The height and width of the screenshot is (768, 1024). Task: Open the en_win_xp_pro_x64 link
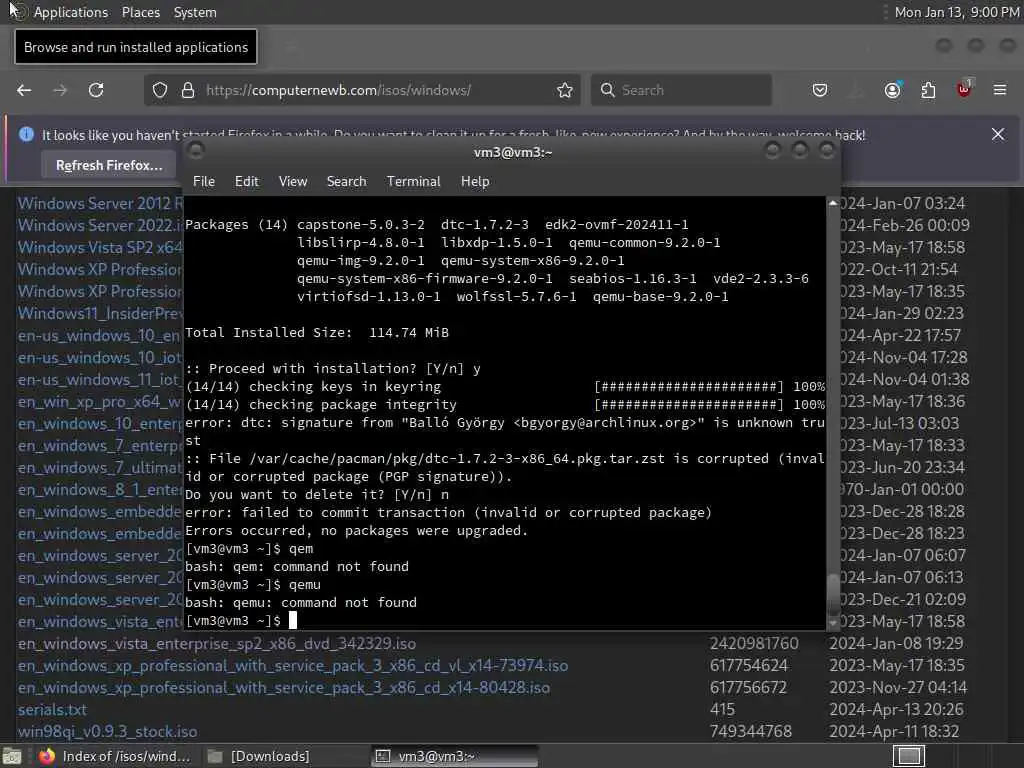tap(100, 402)
